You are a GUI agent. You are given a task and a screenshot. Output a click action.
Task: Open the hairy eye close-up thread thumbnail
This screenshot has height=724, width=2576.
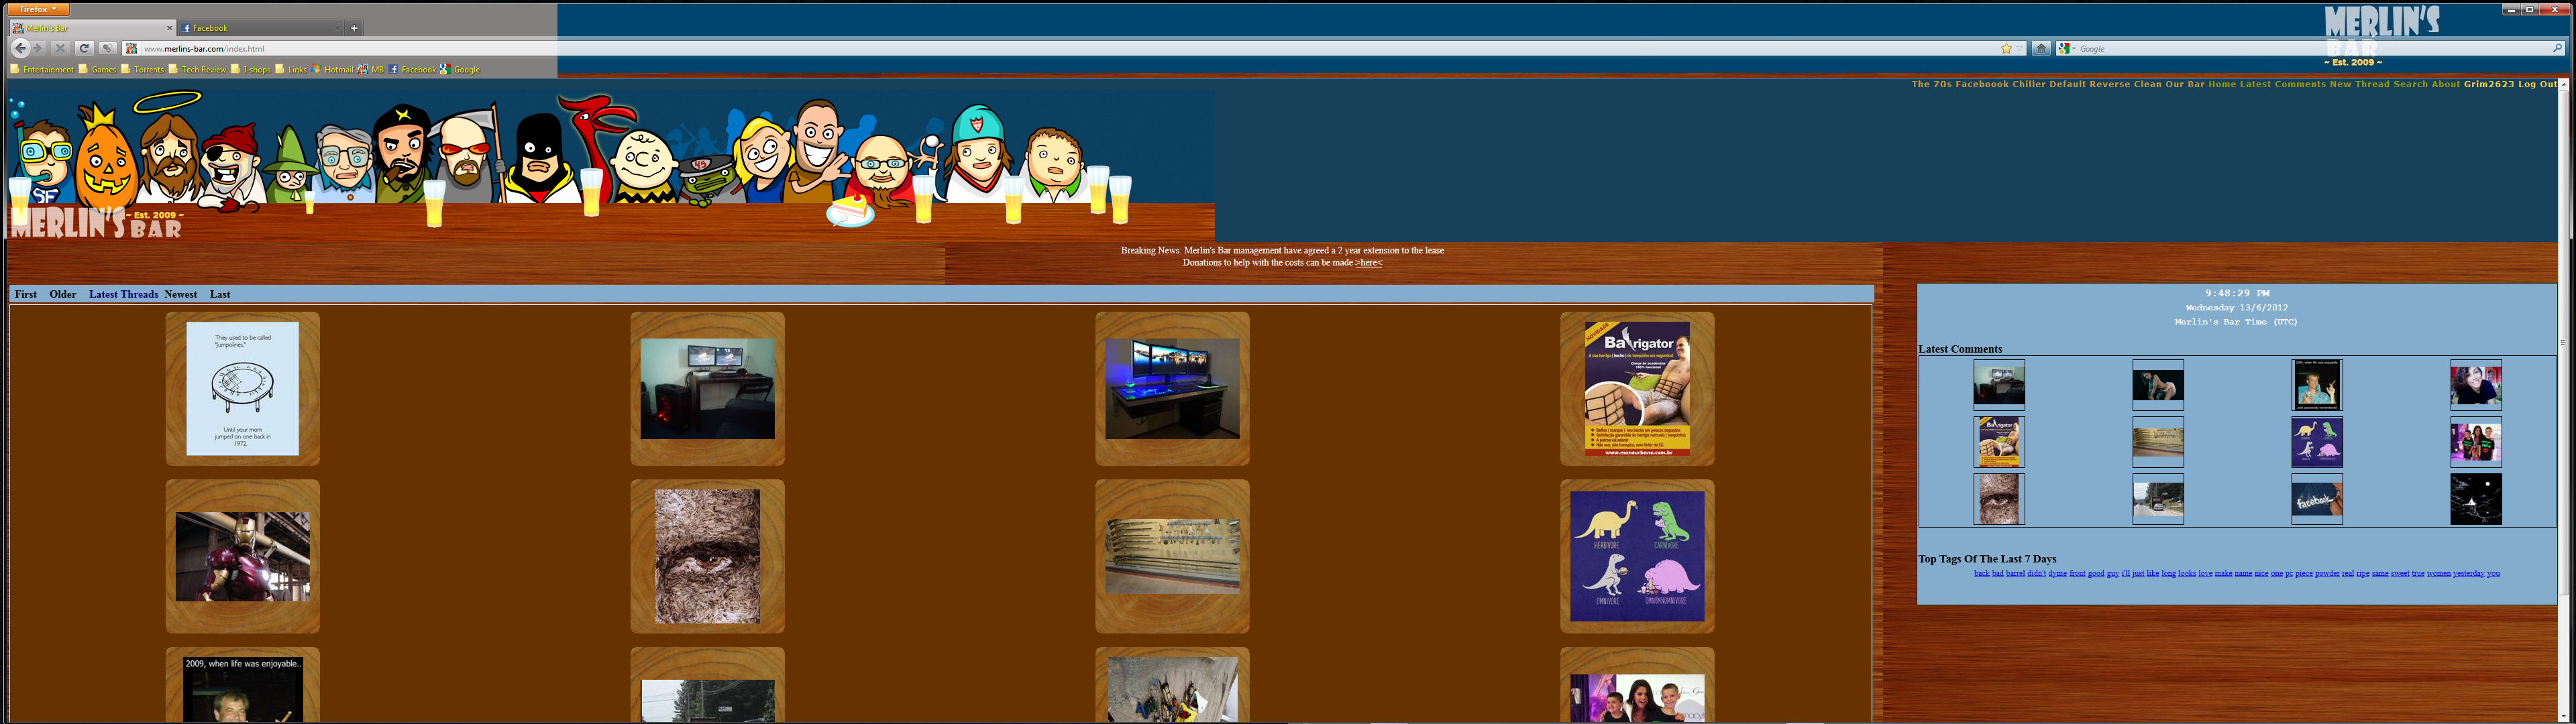[x=707, y=556]
